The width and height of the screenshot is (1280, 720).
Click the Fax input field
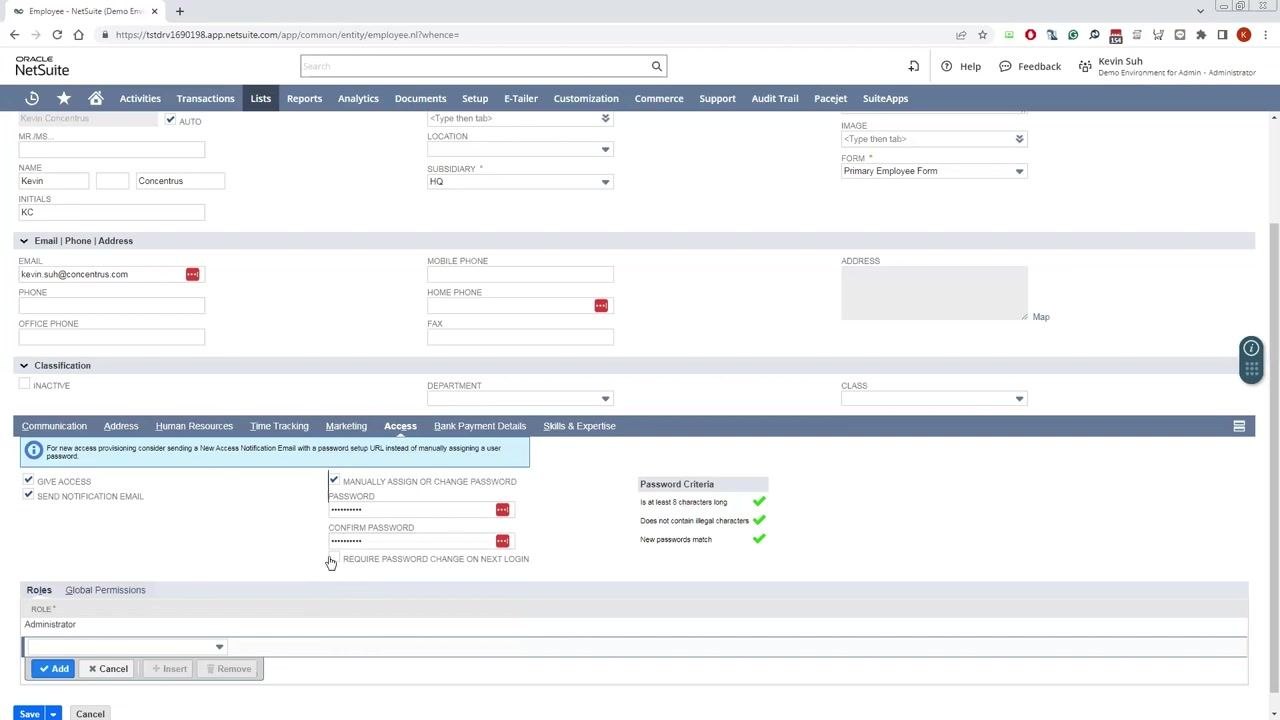click(520, 337)
